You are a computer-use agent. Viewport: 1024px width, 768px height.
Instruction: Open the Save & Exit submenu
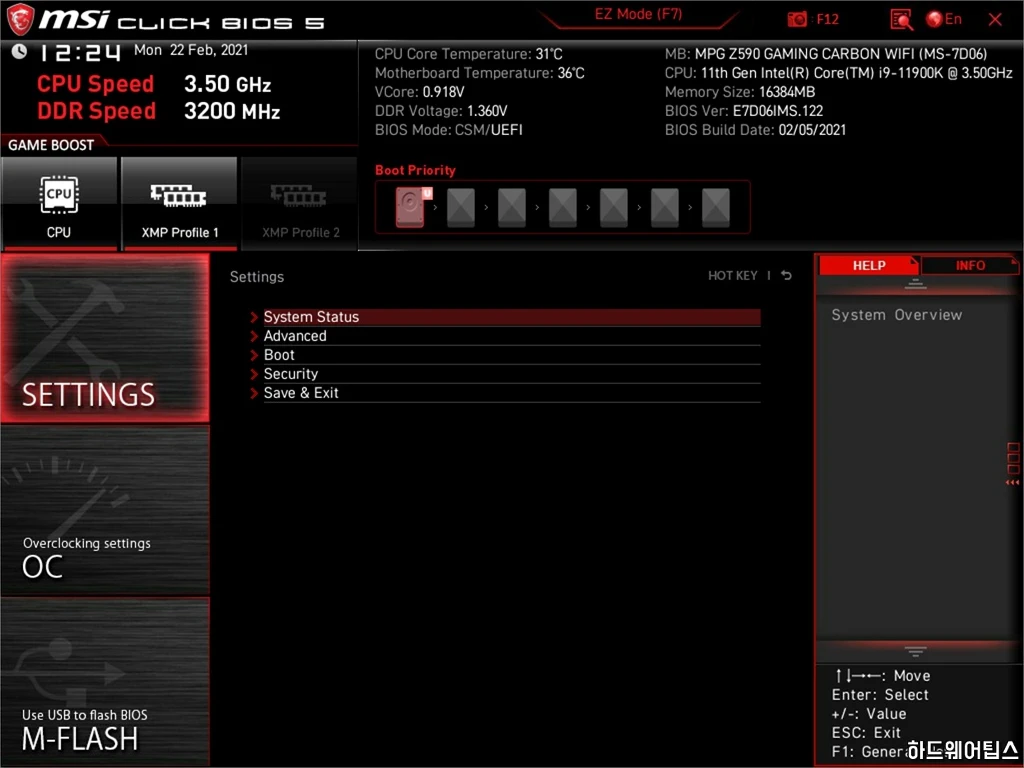coord(511,392)
